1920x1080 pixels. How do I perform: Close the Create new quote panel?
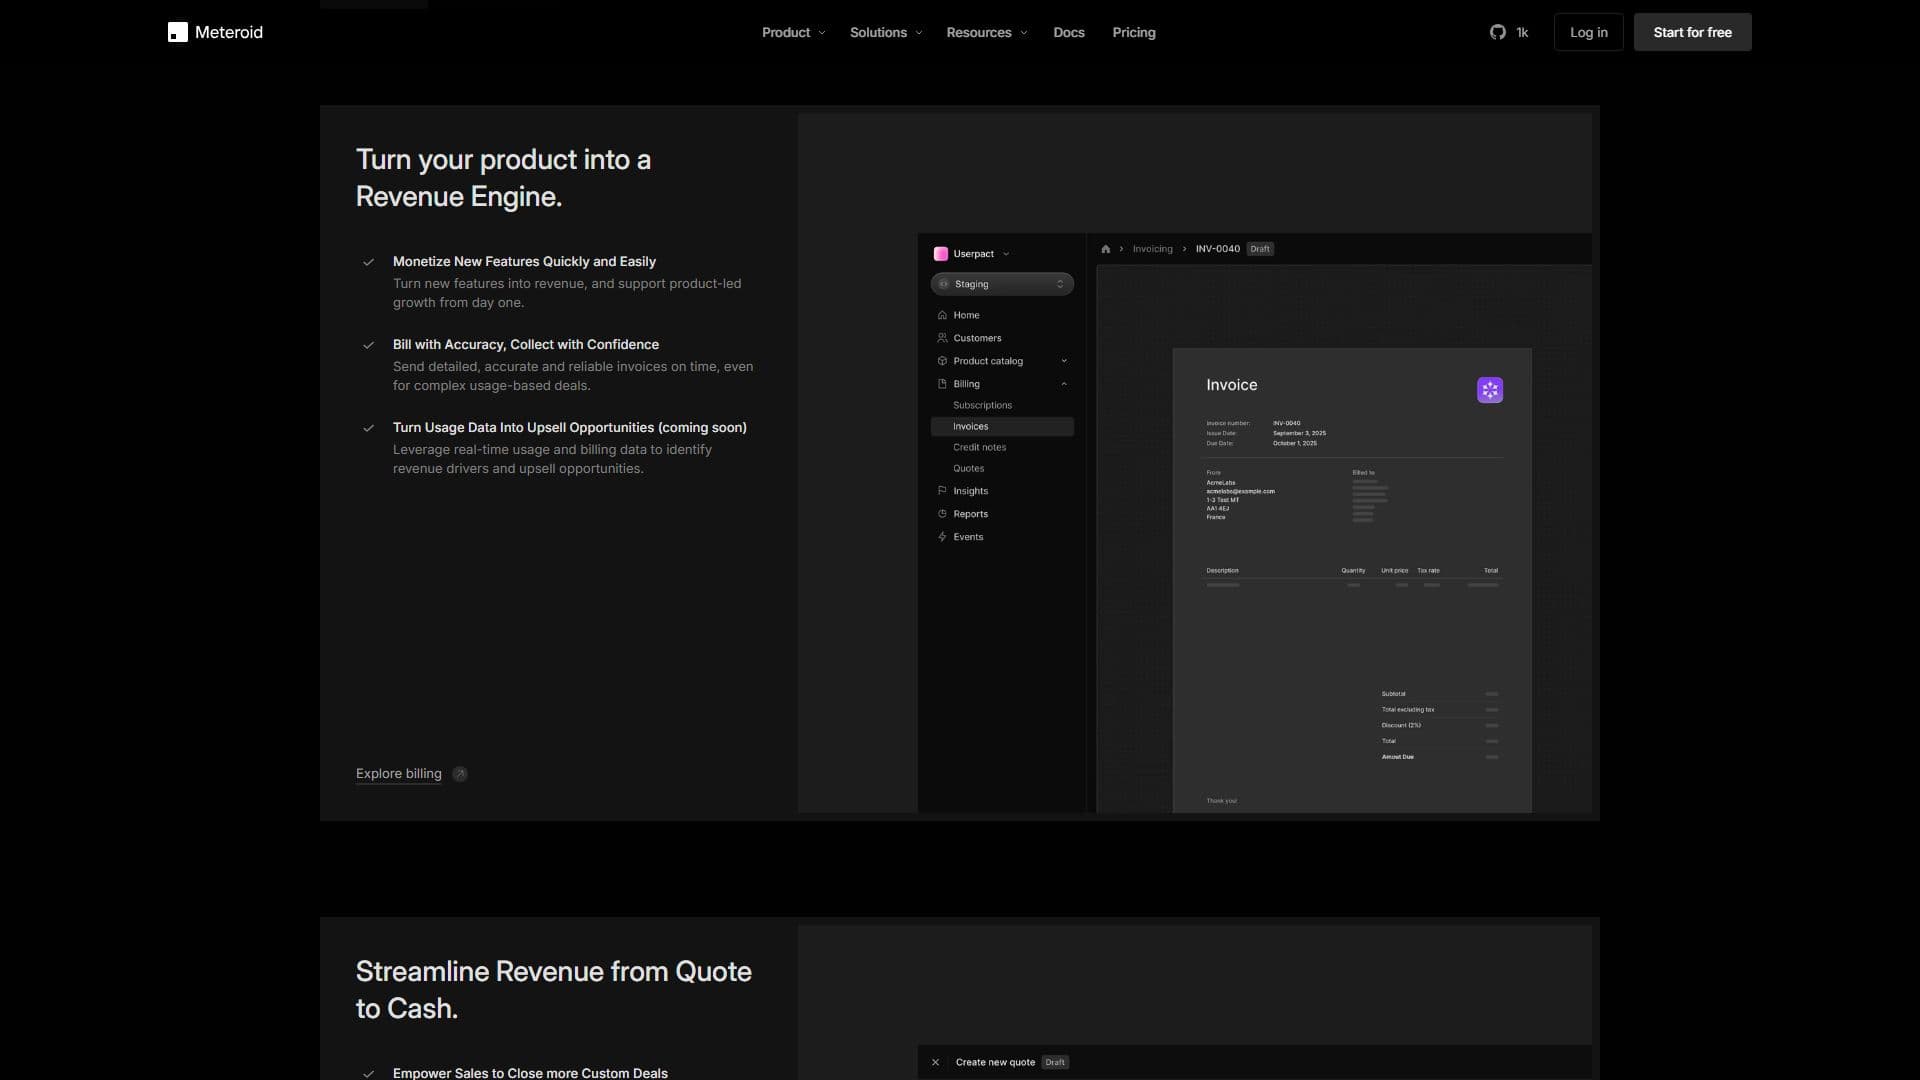click(935, 1062)
